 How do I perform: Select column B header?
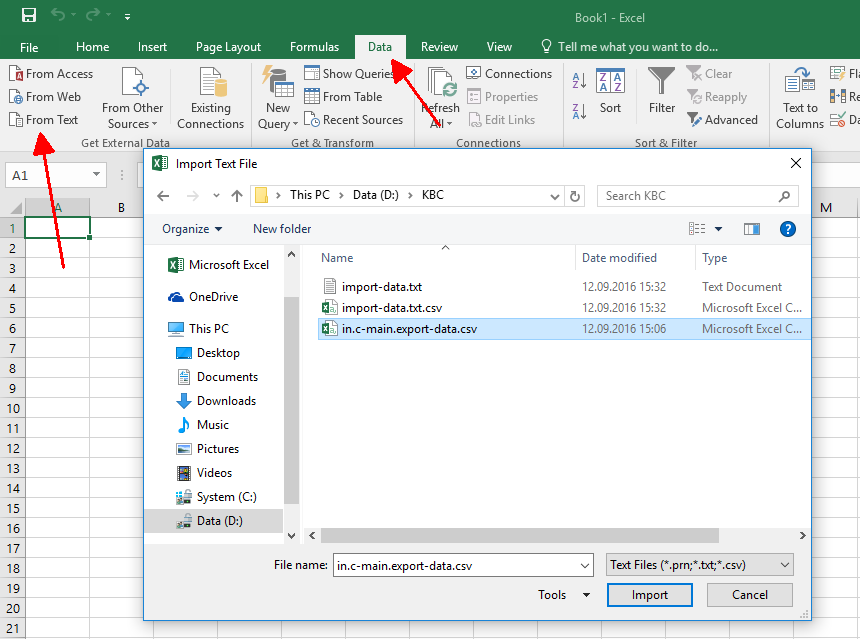[x=121, y=208]
